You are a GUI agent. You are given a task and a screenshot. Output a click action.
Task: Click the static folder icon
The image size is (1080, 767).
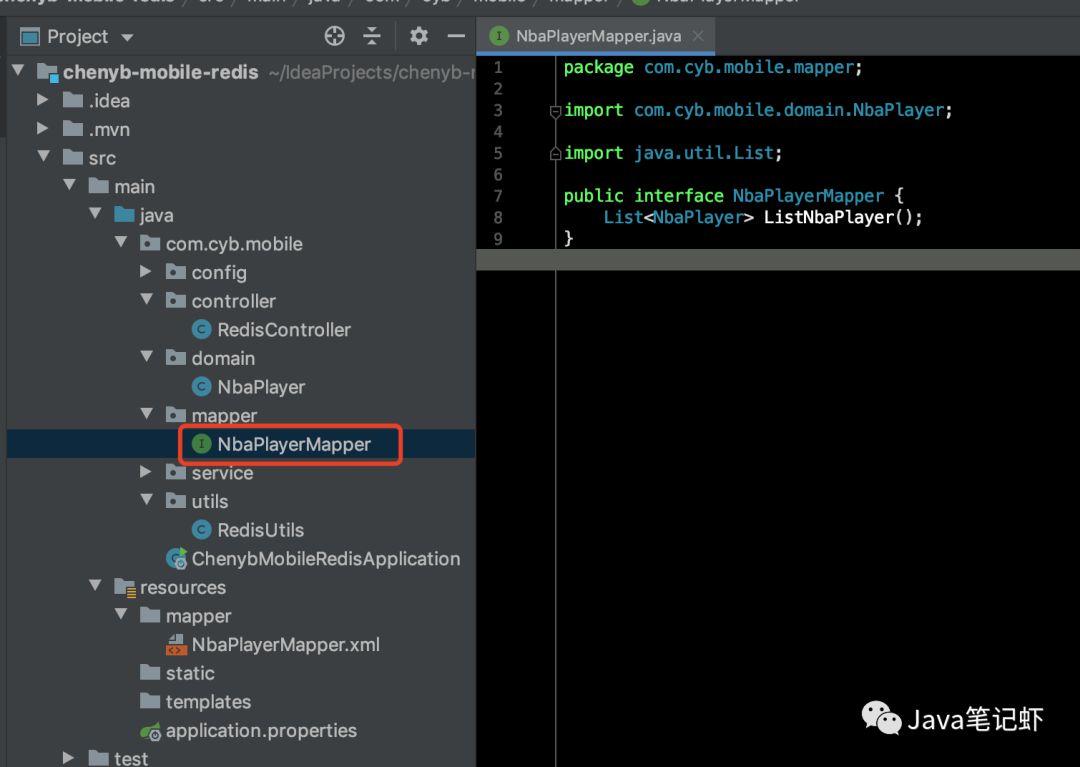[x=150, y=672]
